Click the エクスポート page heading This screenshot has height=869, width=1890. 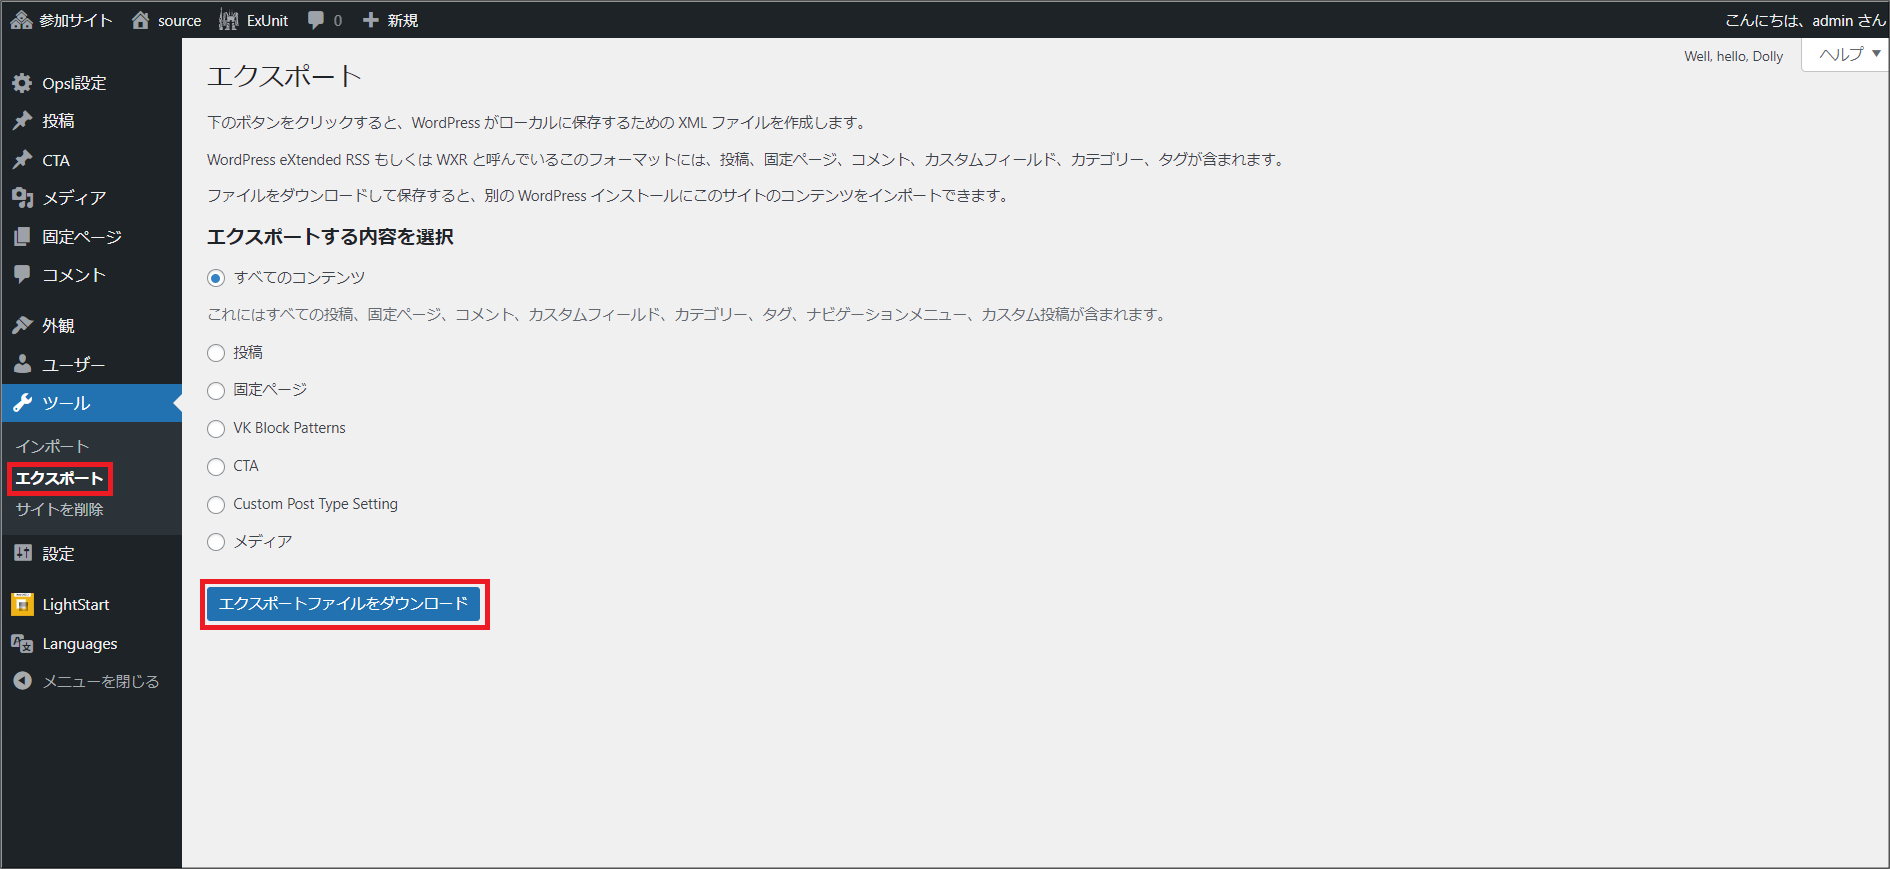tap(284, 76)
